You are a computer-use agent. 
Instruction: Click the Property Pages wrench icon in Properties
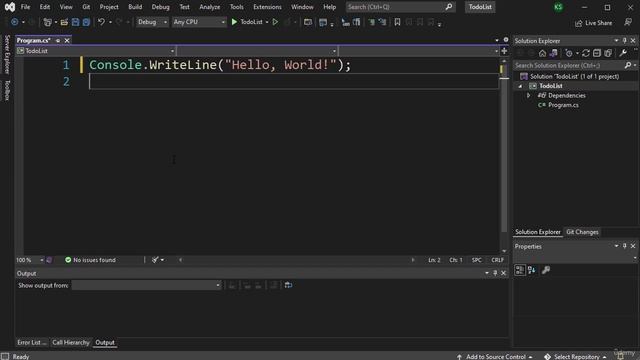click(546, 270)
